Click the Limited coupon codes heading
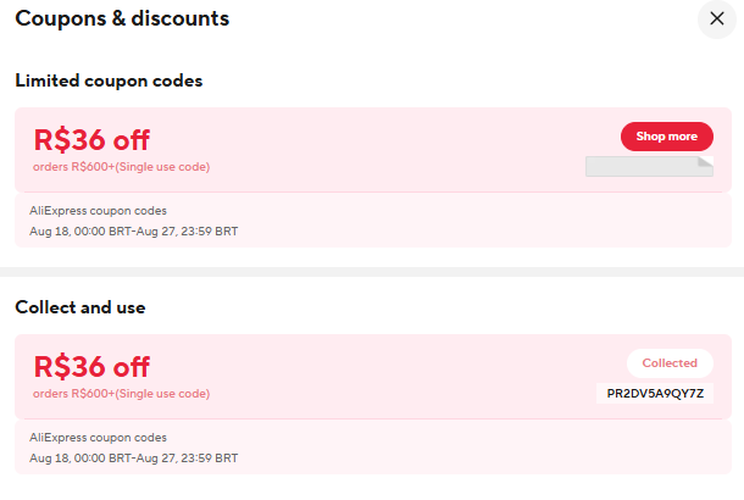Screen dimensions: 744x500 click(x=109, y=81)
